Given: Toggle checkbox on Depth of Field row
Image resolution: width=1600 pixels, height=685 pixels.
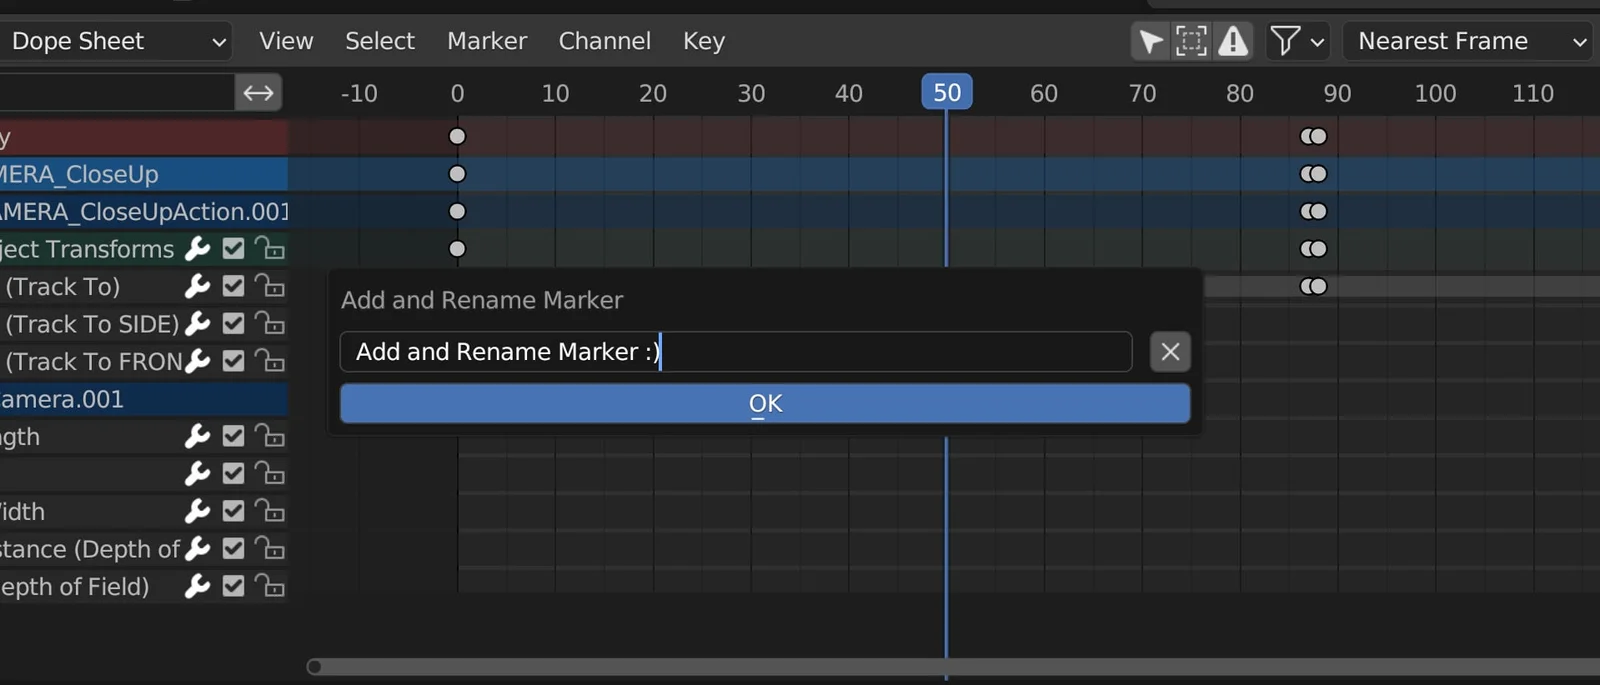Looking at the screenshot, I should (x=233, y=587).
